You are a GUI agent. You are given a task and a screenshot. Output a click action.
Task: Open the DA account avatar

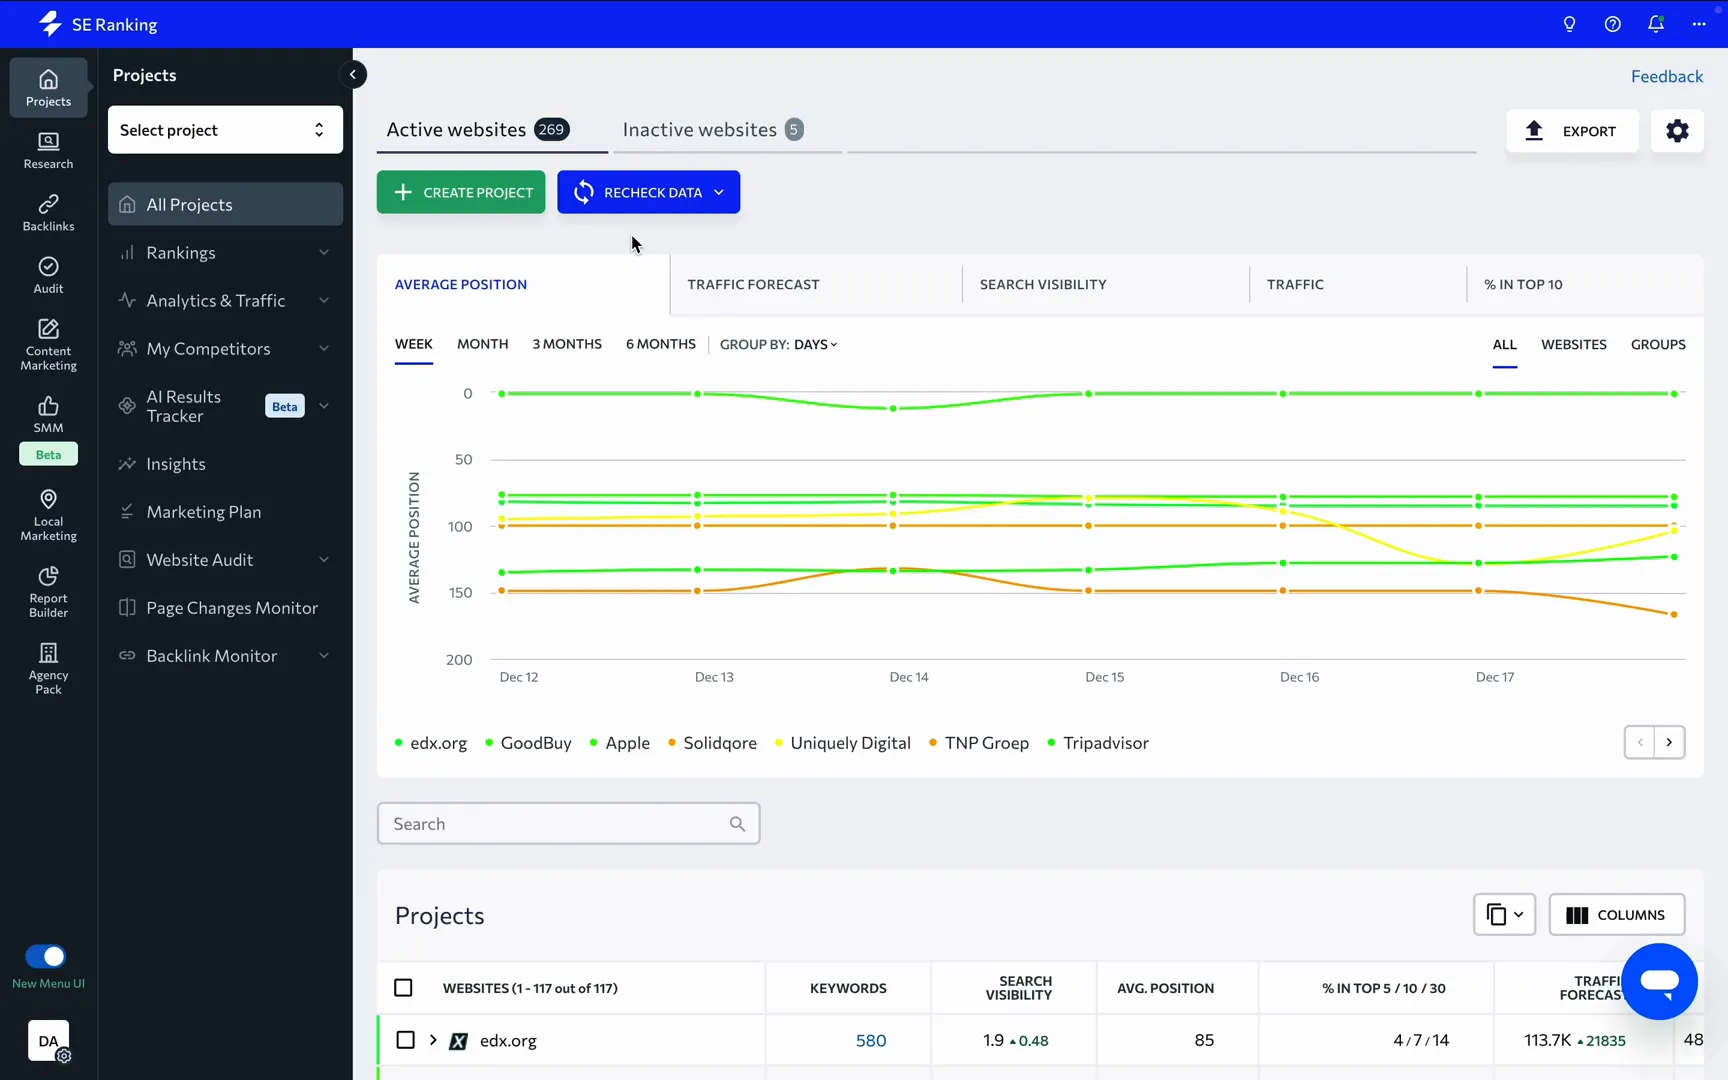tap(48, 1041)
